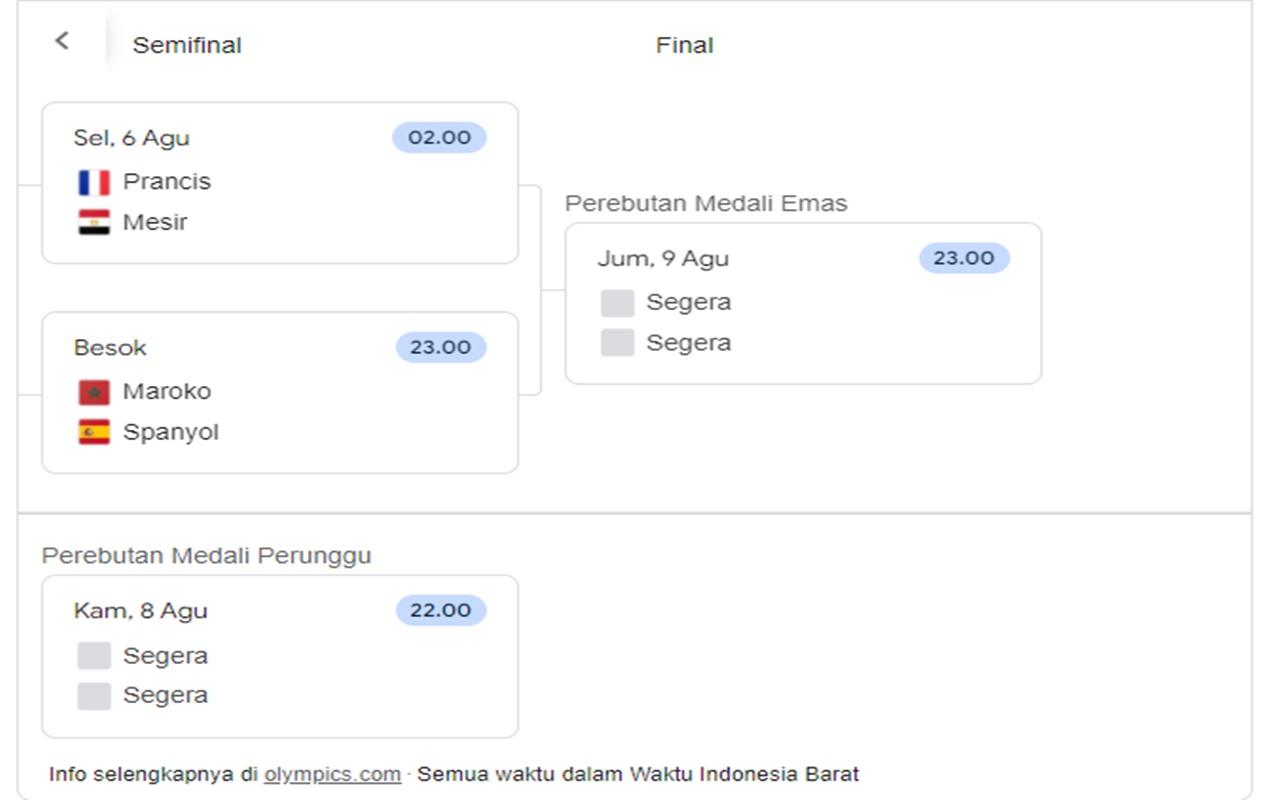1280x800 pixels.
Task: Click second placeholder icon in bronze match
Action: pos(94,696)
